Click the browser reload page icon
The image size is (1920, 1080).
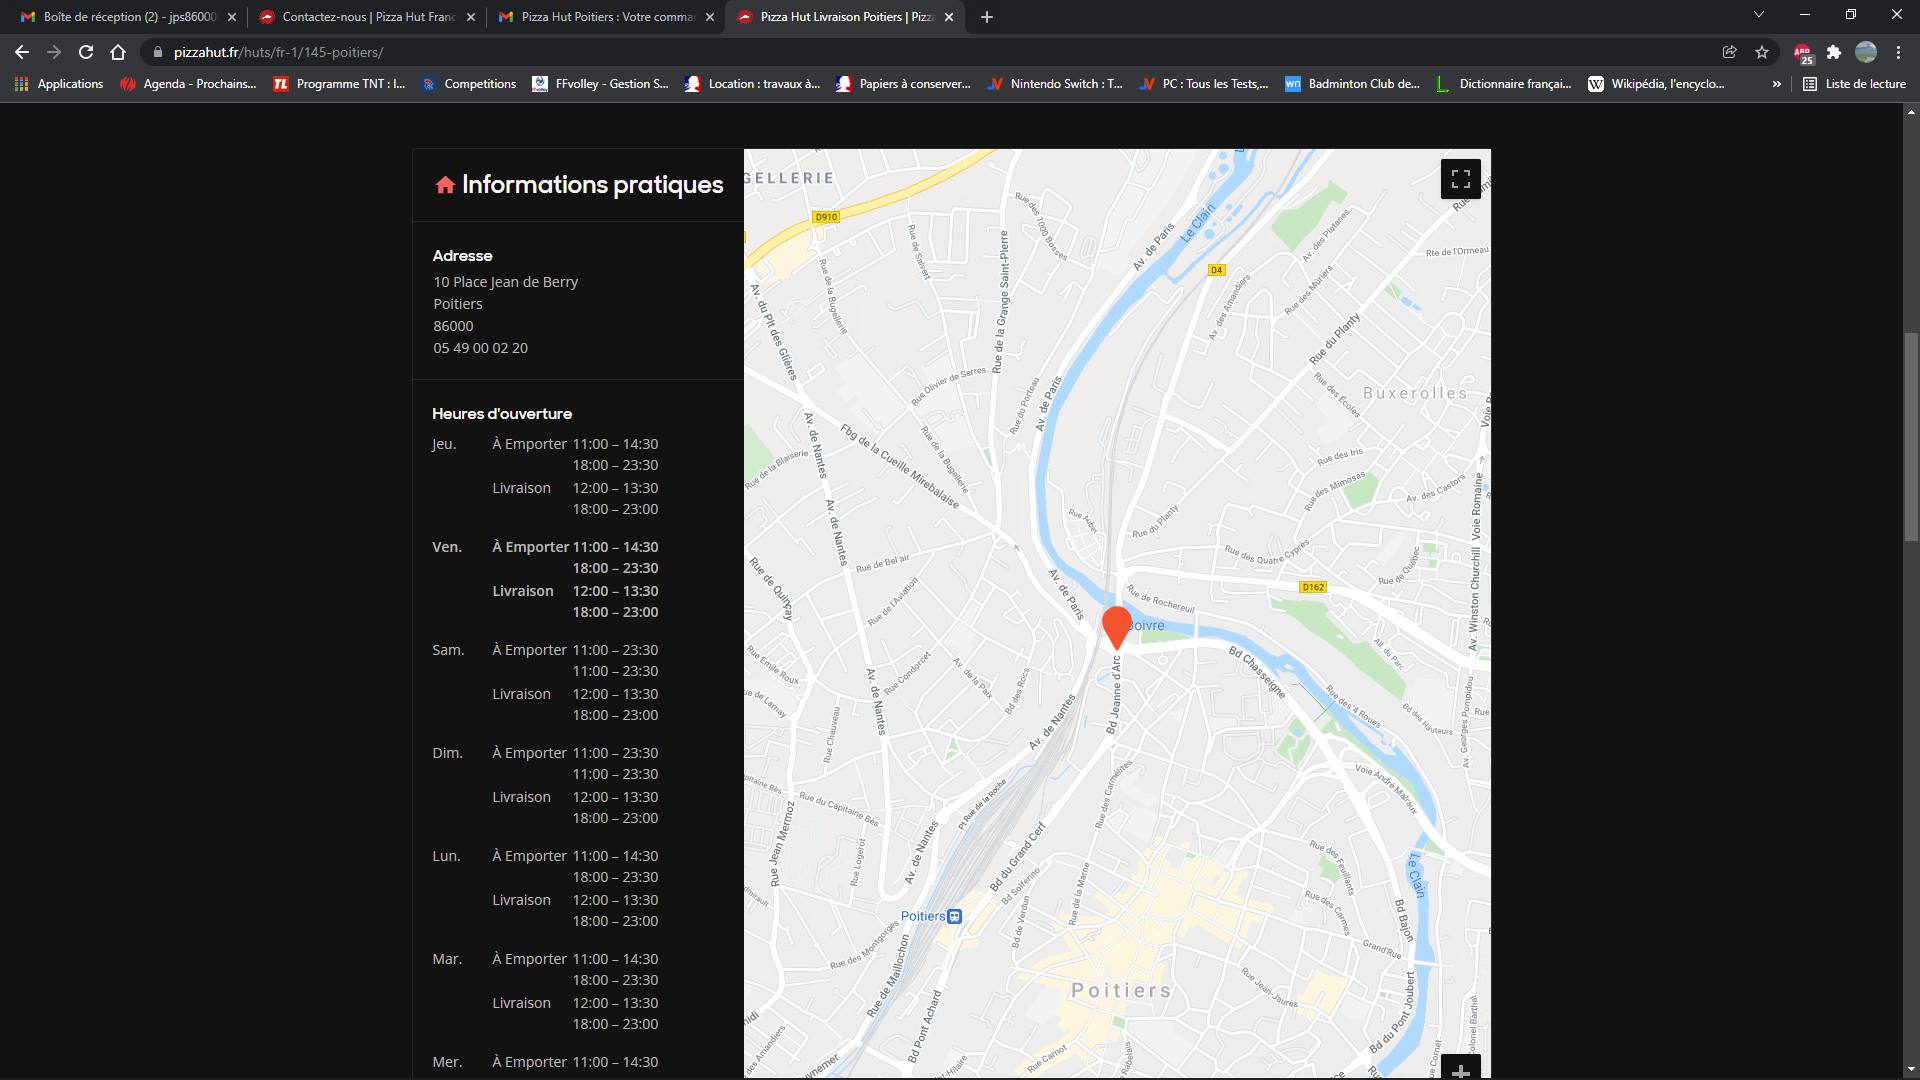coord(86,52)
